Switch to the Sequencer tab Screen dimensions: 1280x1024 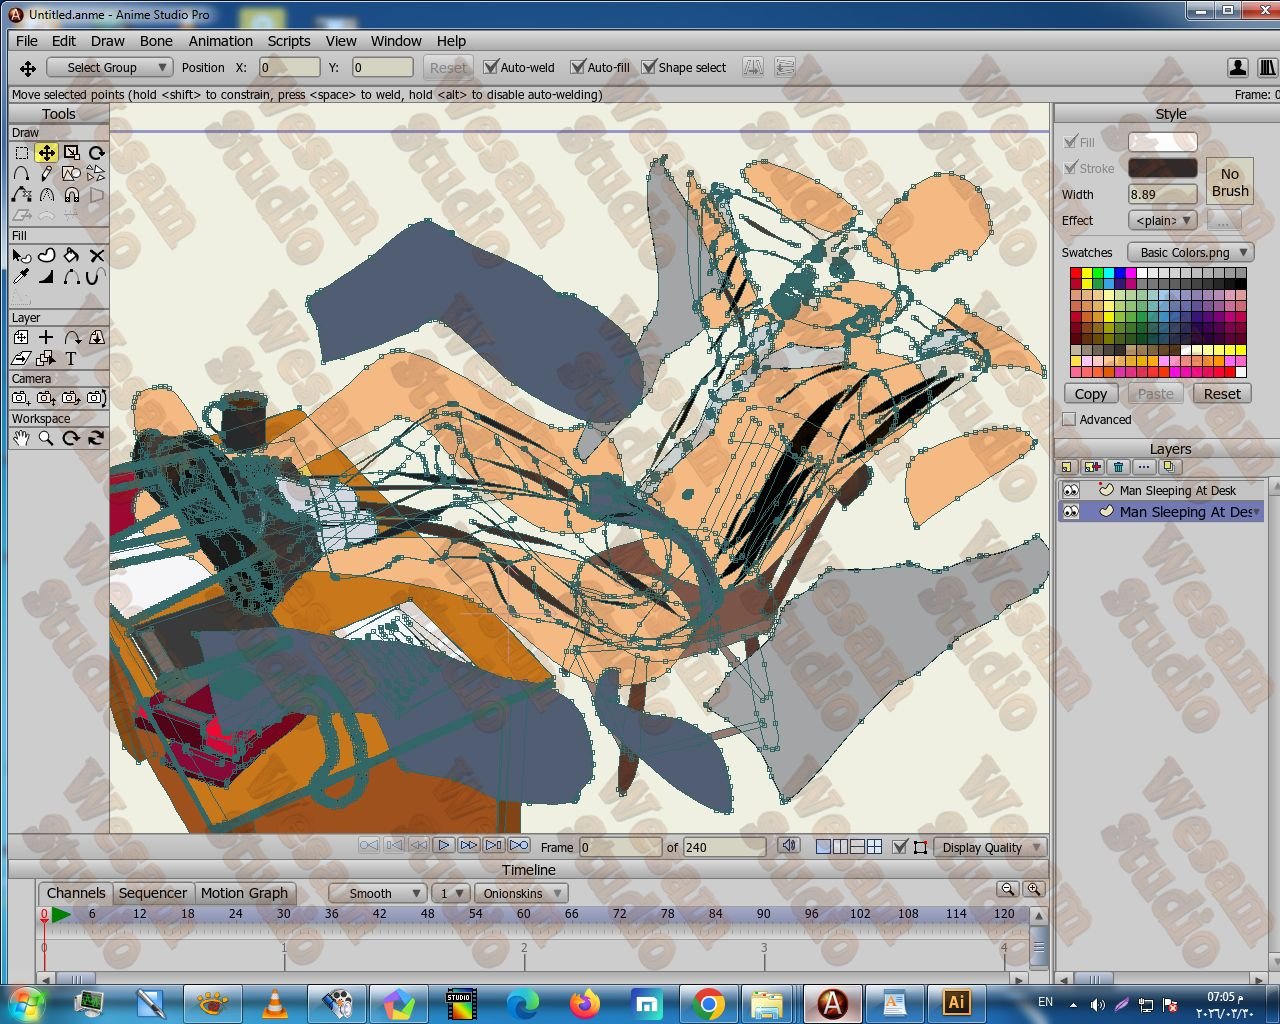coord(153,893)
